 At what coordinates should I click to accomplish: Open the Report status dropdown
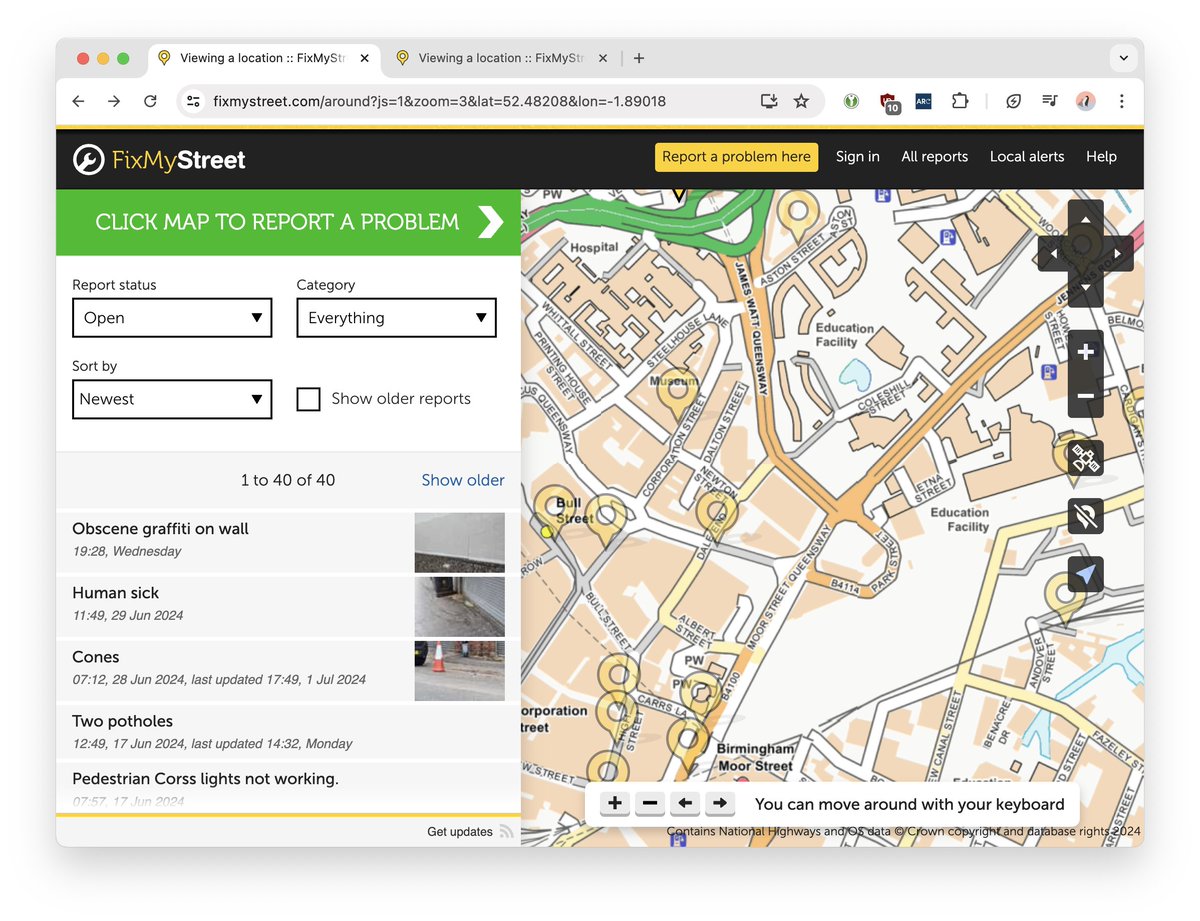tap(172, 318)
